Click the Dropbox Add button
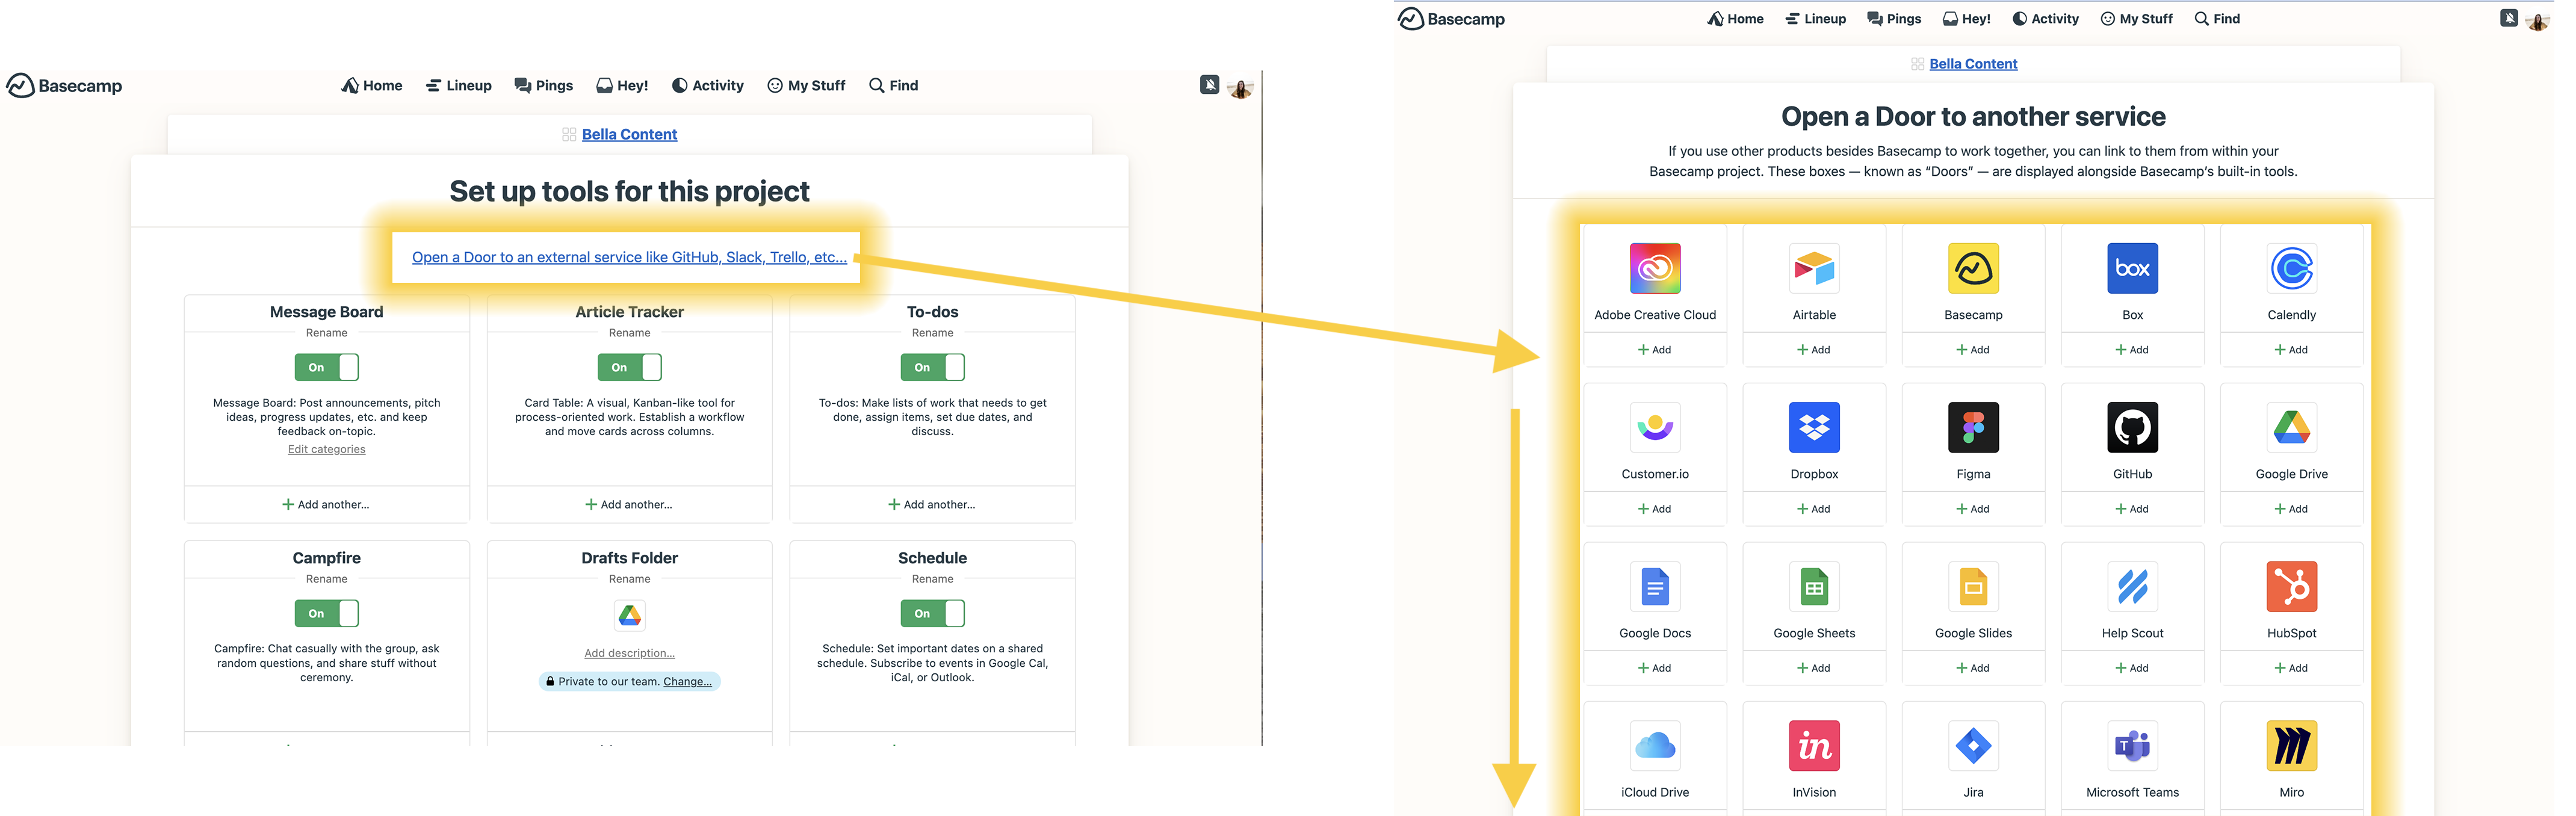The image size is (2576, 816). tap(1813, 509)
